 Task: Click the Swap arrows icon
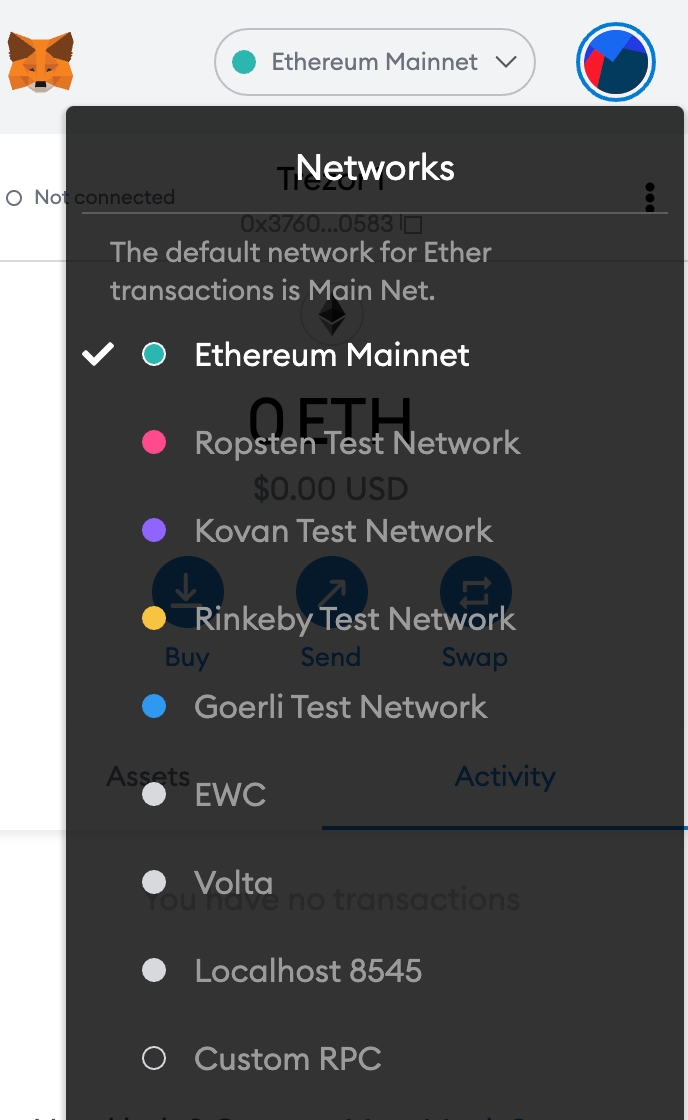[475, 593]
